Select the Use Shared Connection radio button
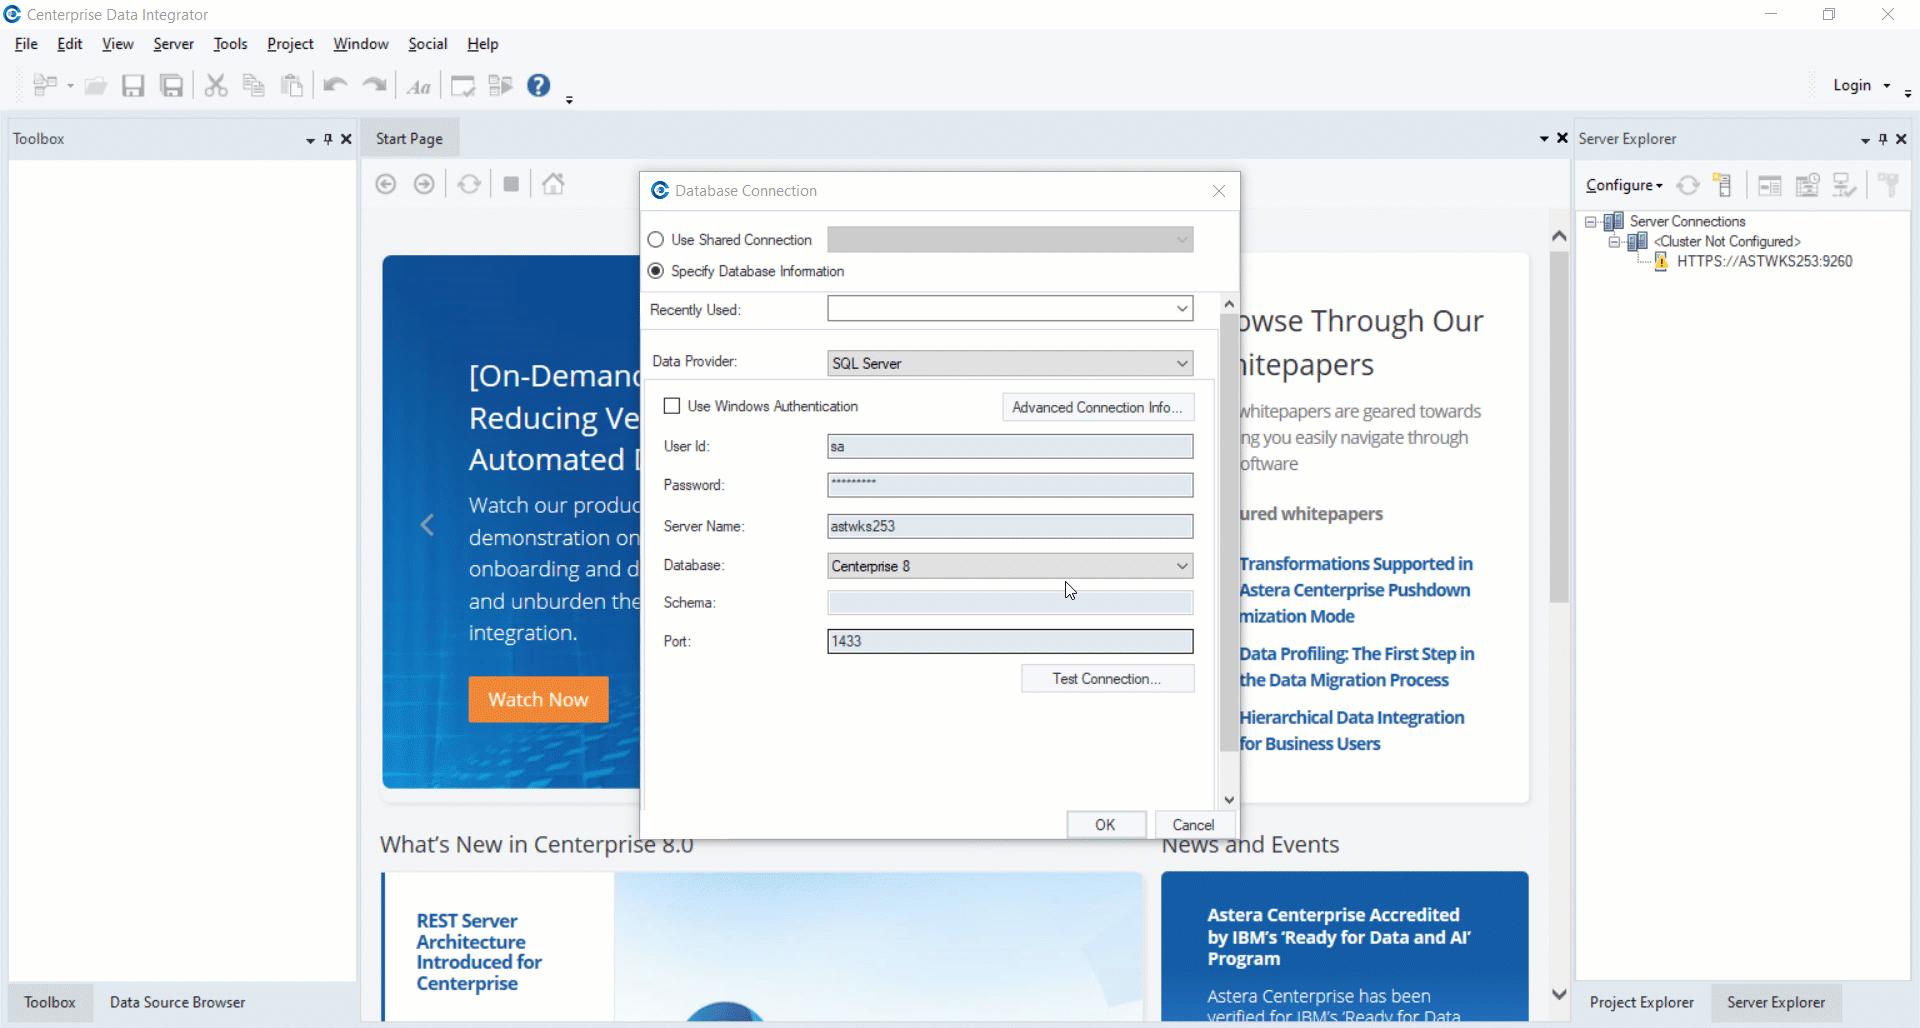The width and height of the screenshot is (1920, 1028). tap(656, 240)
